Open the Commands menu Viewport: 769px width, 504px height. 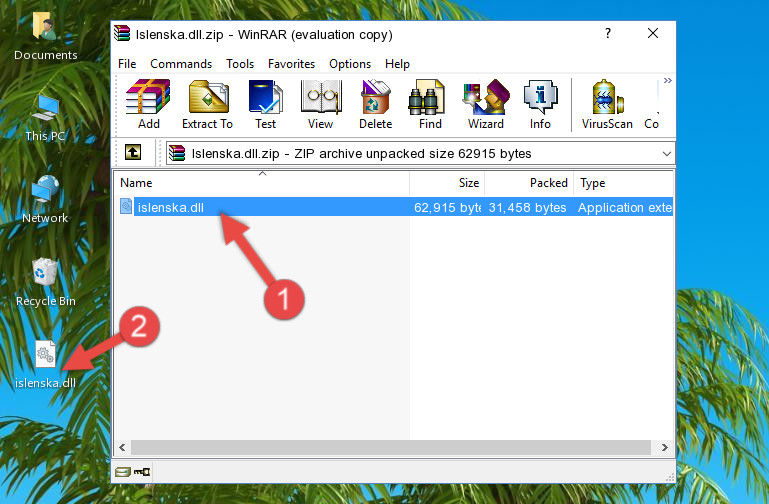click(181, 64)
